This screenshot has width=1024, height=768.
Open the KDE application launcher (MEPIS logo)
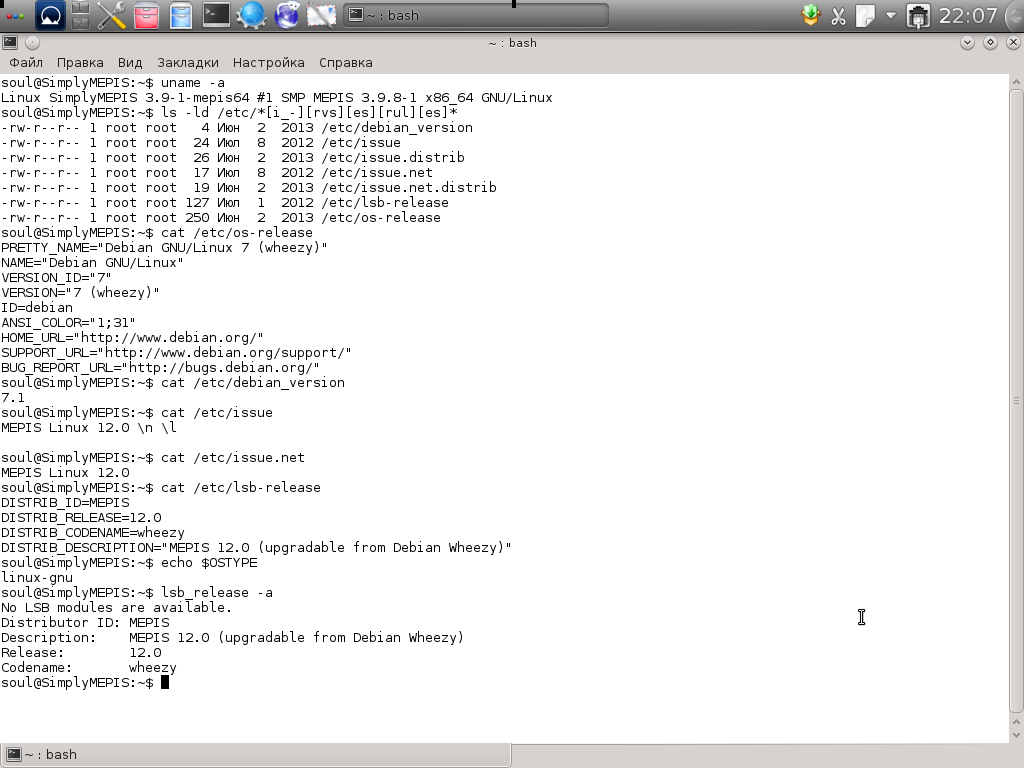point(49,15)
